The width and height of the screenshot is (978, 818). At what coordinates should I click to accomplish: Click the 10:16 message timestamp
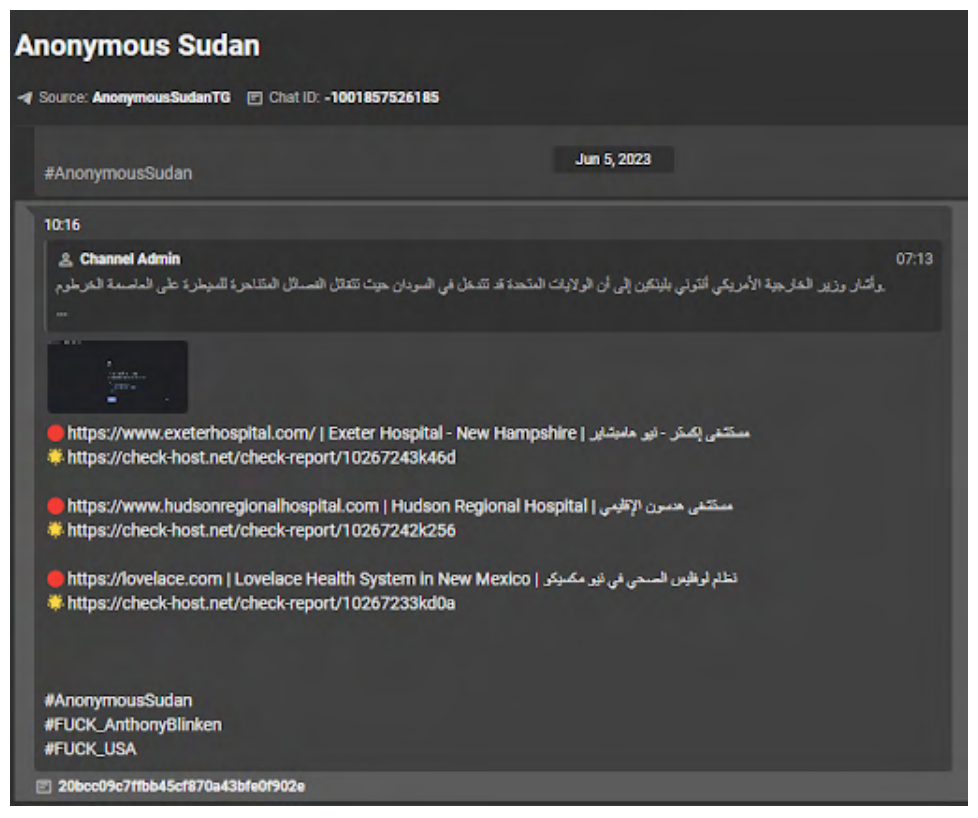tap(62, 225)
